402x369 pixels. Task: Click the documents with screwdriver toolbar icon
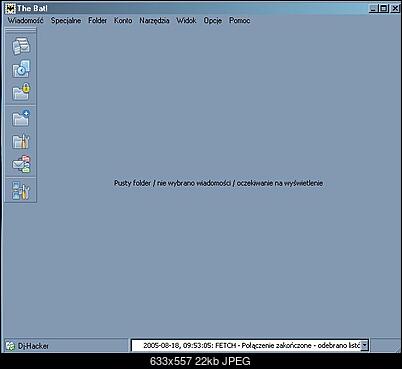(21, 190)
